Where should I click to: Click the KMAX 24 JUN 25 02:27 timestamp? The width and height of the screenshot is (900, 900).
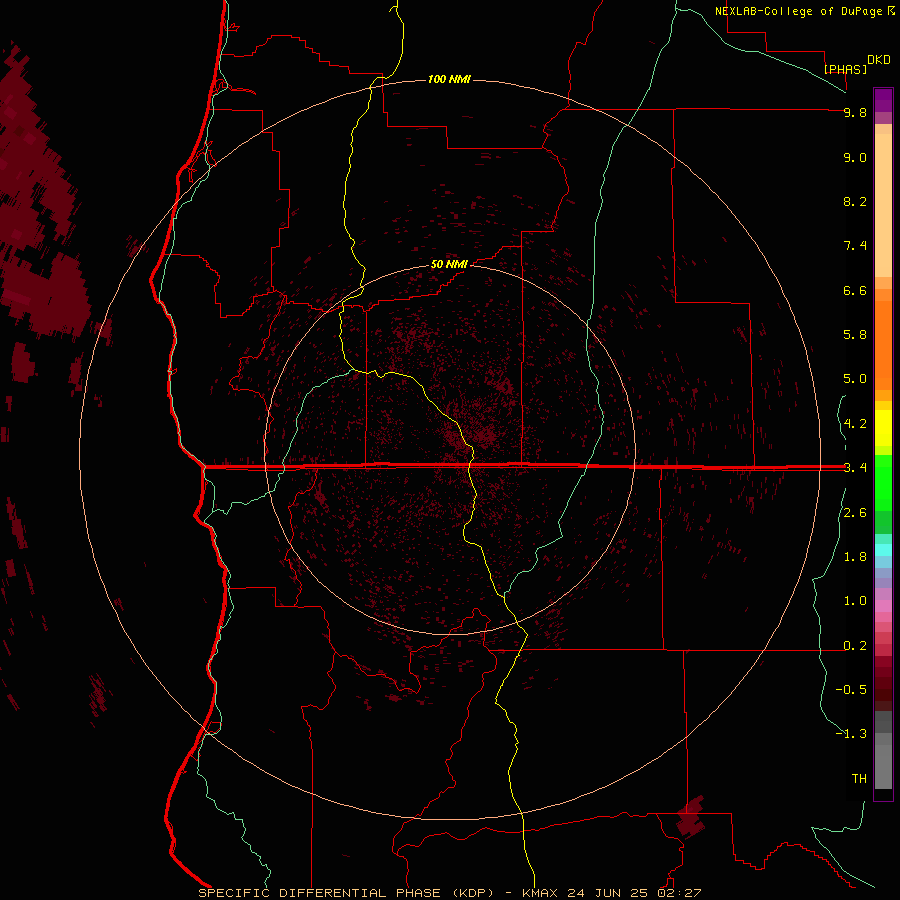click(x=612, y=893)
